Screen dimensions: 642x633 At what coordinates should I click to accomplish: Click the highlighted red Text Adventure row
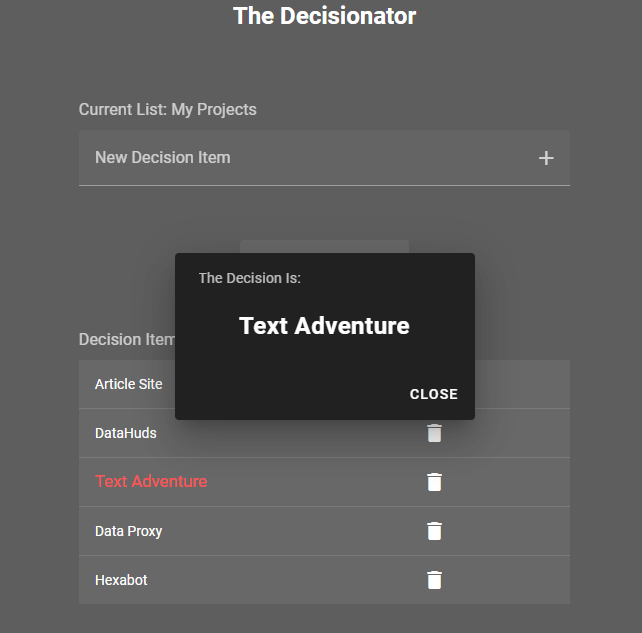(x=324, y=482)
